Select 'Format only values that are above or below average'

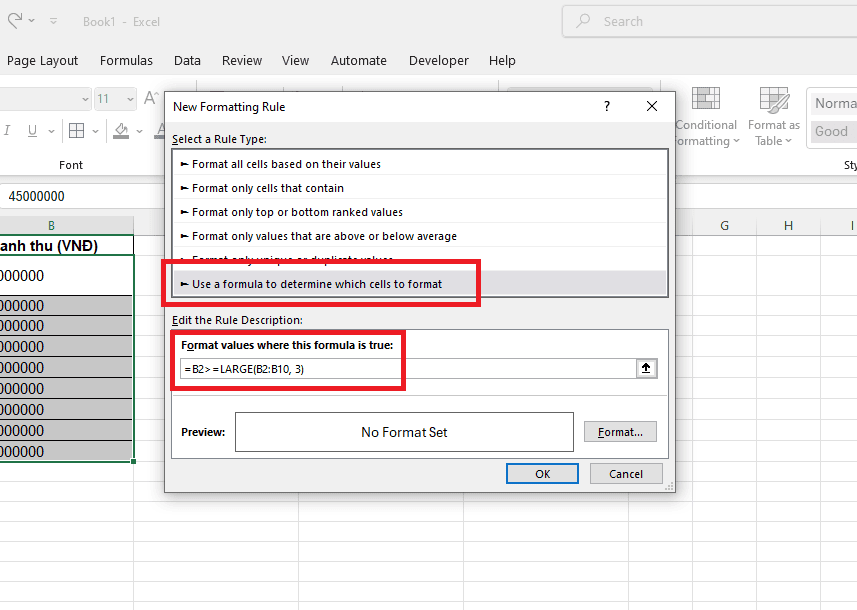(x=420, y=236)
